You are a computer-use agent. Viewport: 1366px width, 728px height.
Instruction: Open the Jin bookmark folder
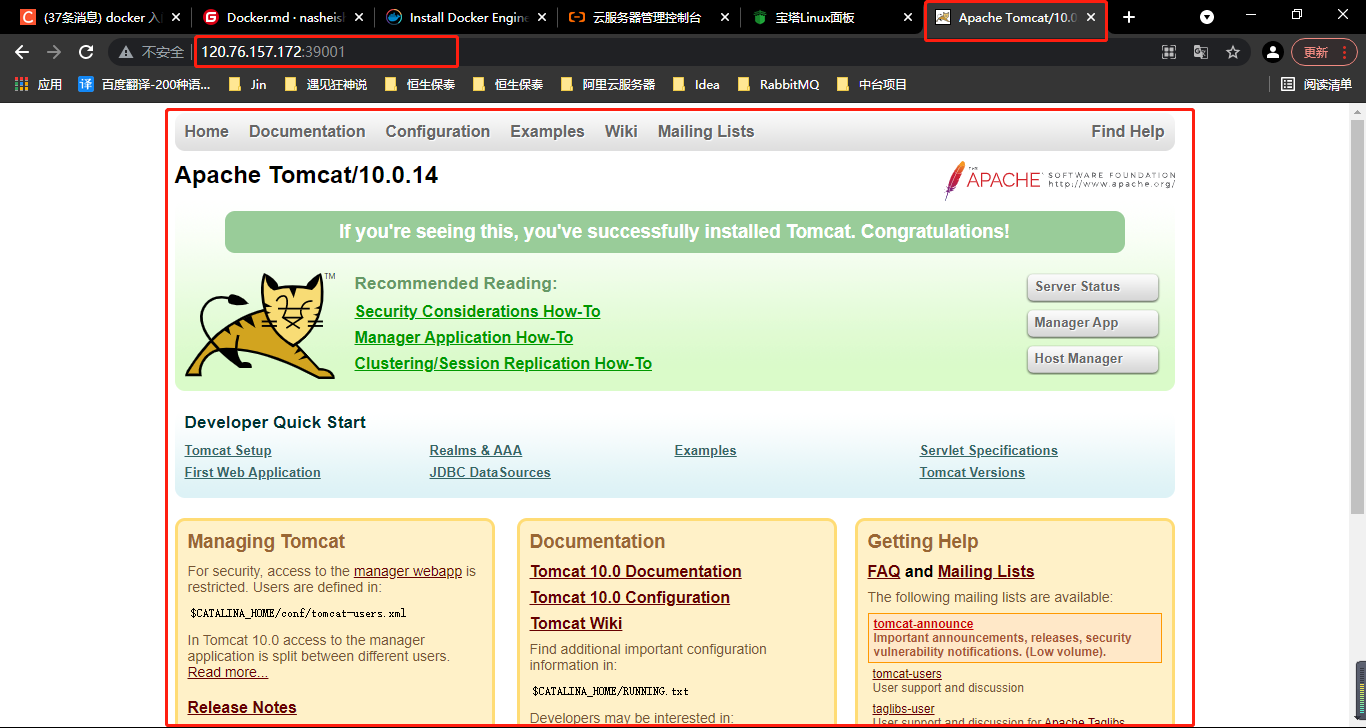click(x=248, y=84)
